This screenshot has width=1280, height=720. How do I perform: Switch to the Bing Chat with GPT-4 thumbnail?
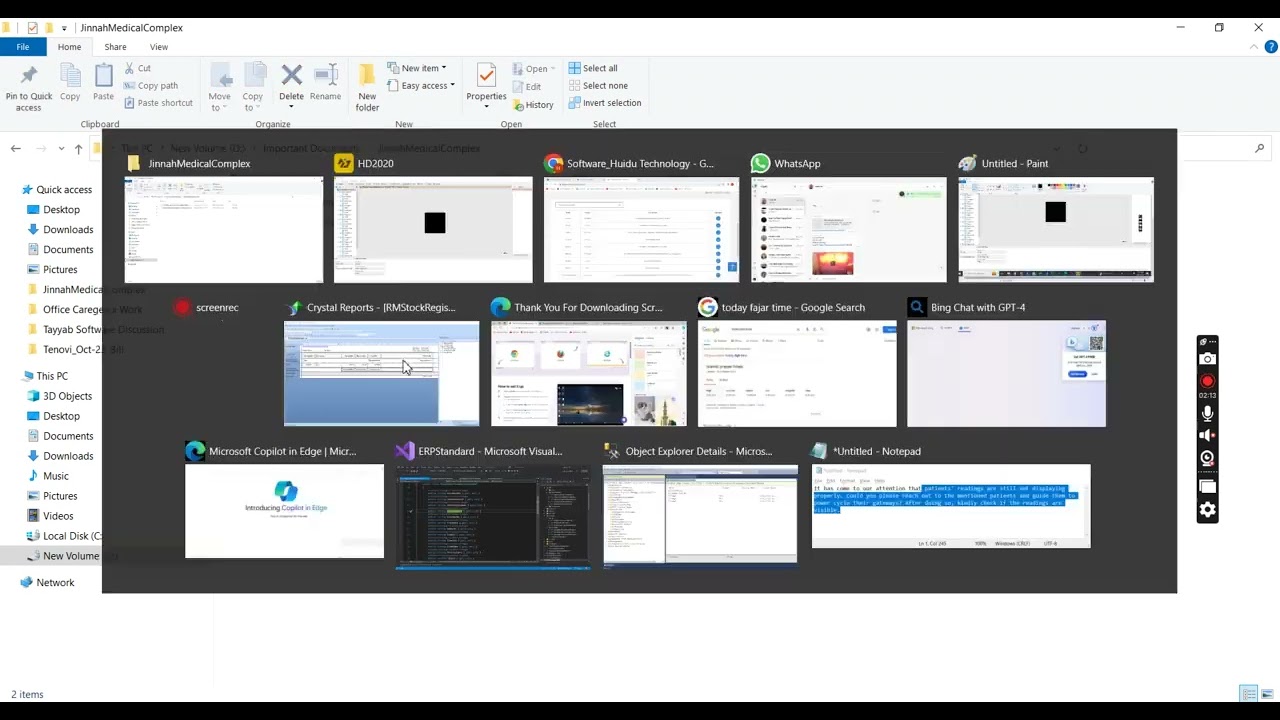pos(1006,363)
